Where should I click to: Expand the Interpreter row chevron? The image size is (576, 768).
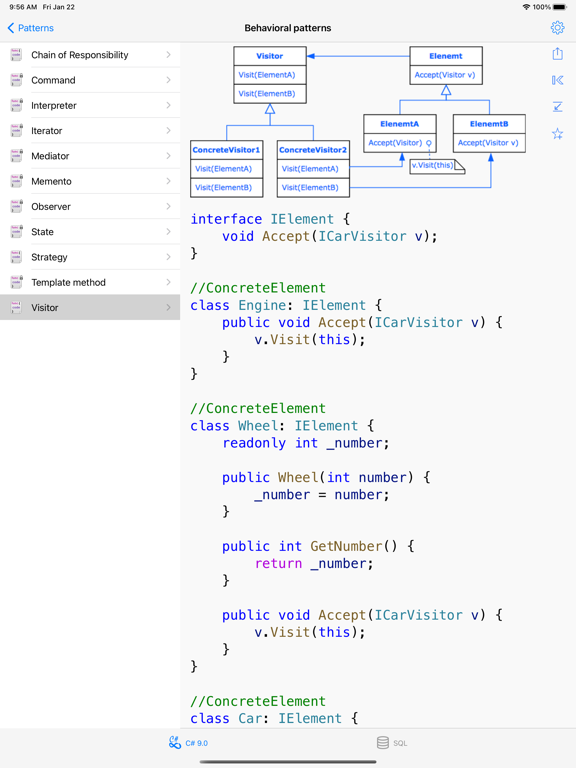coord(168,105)
